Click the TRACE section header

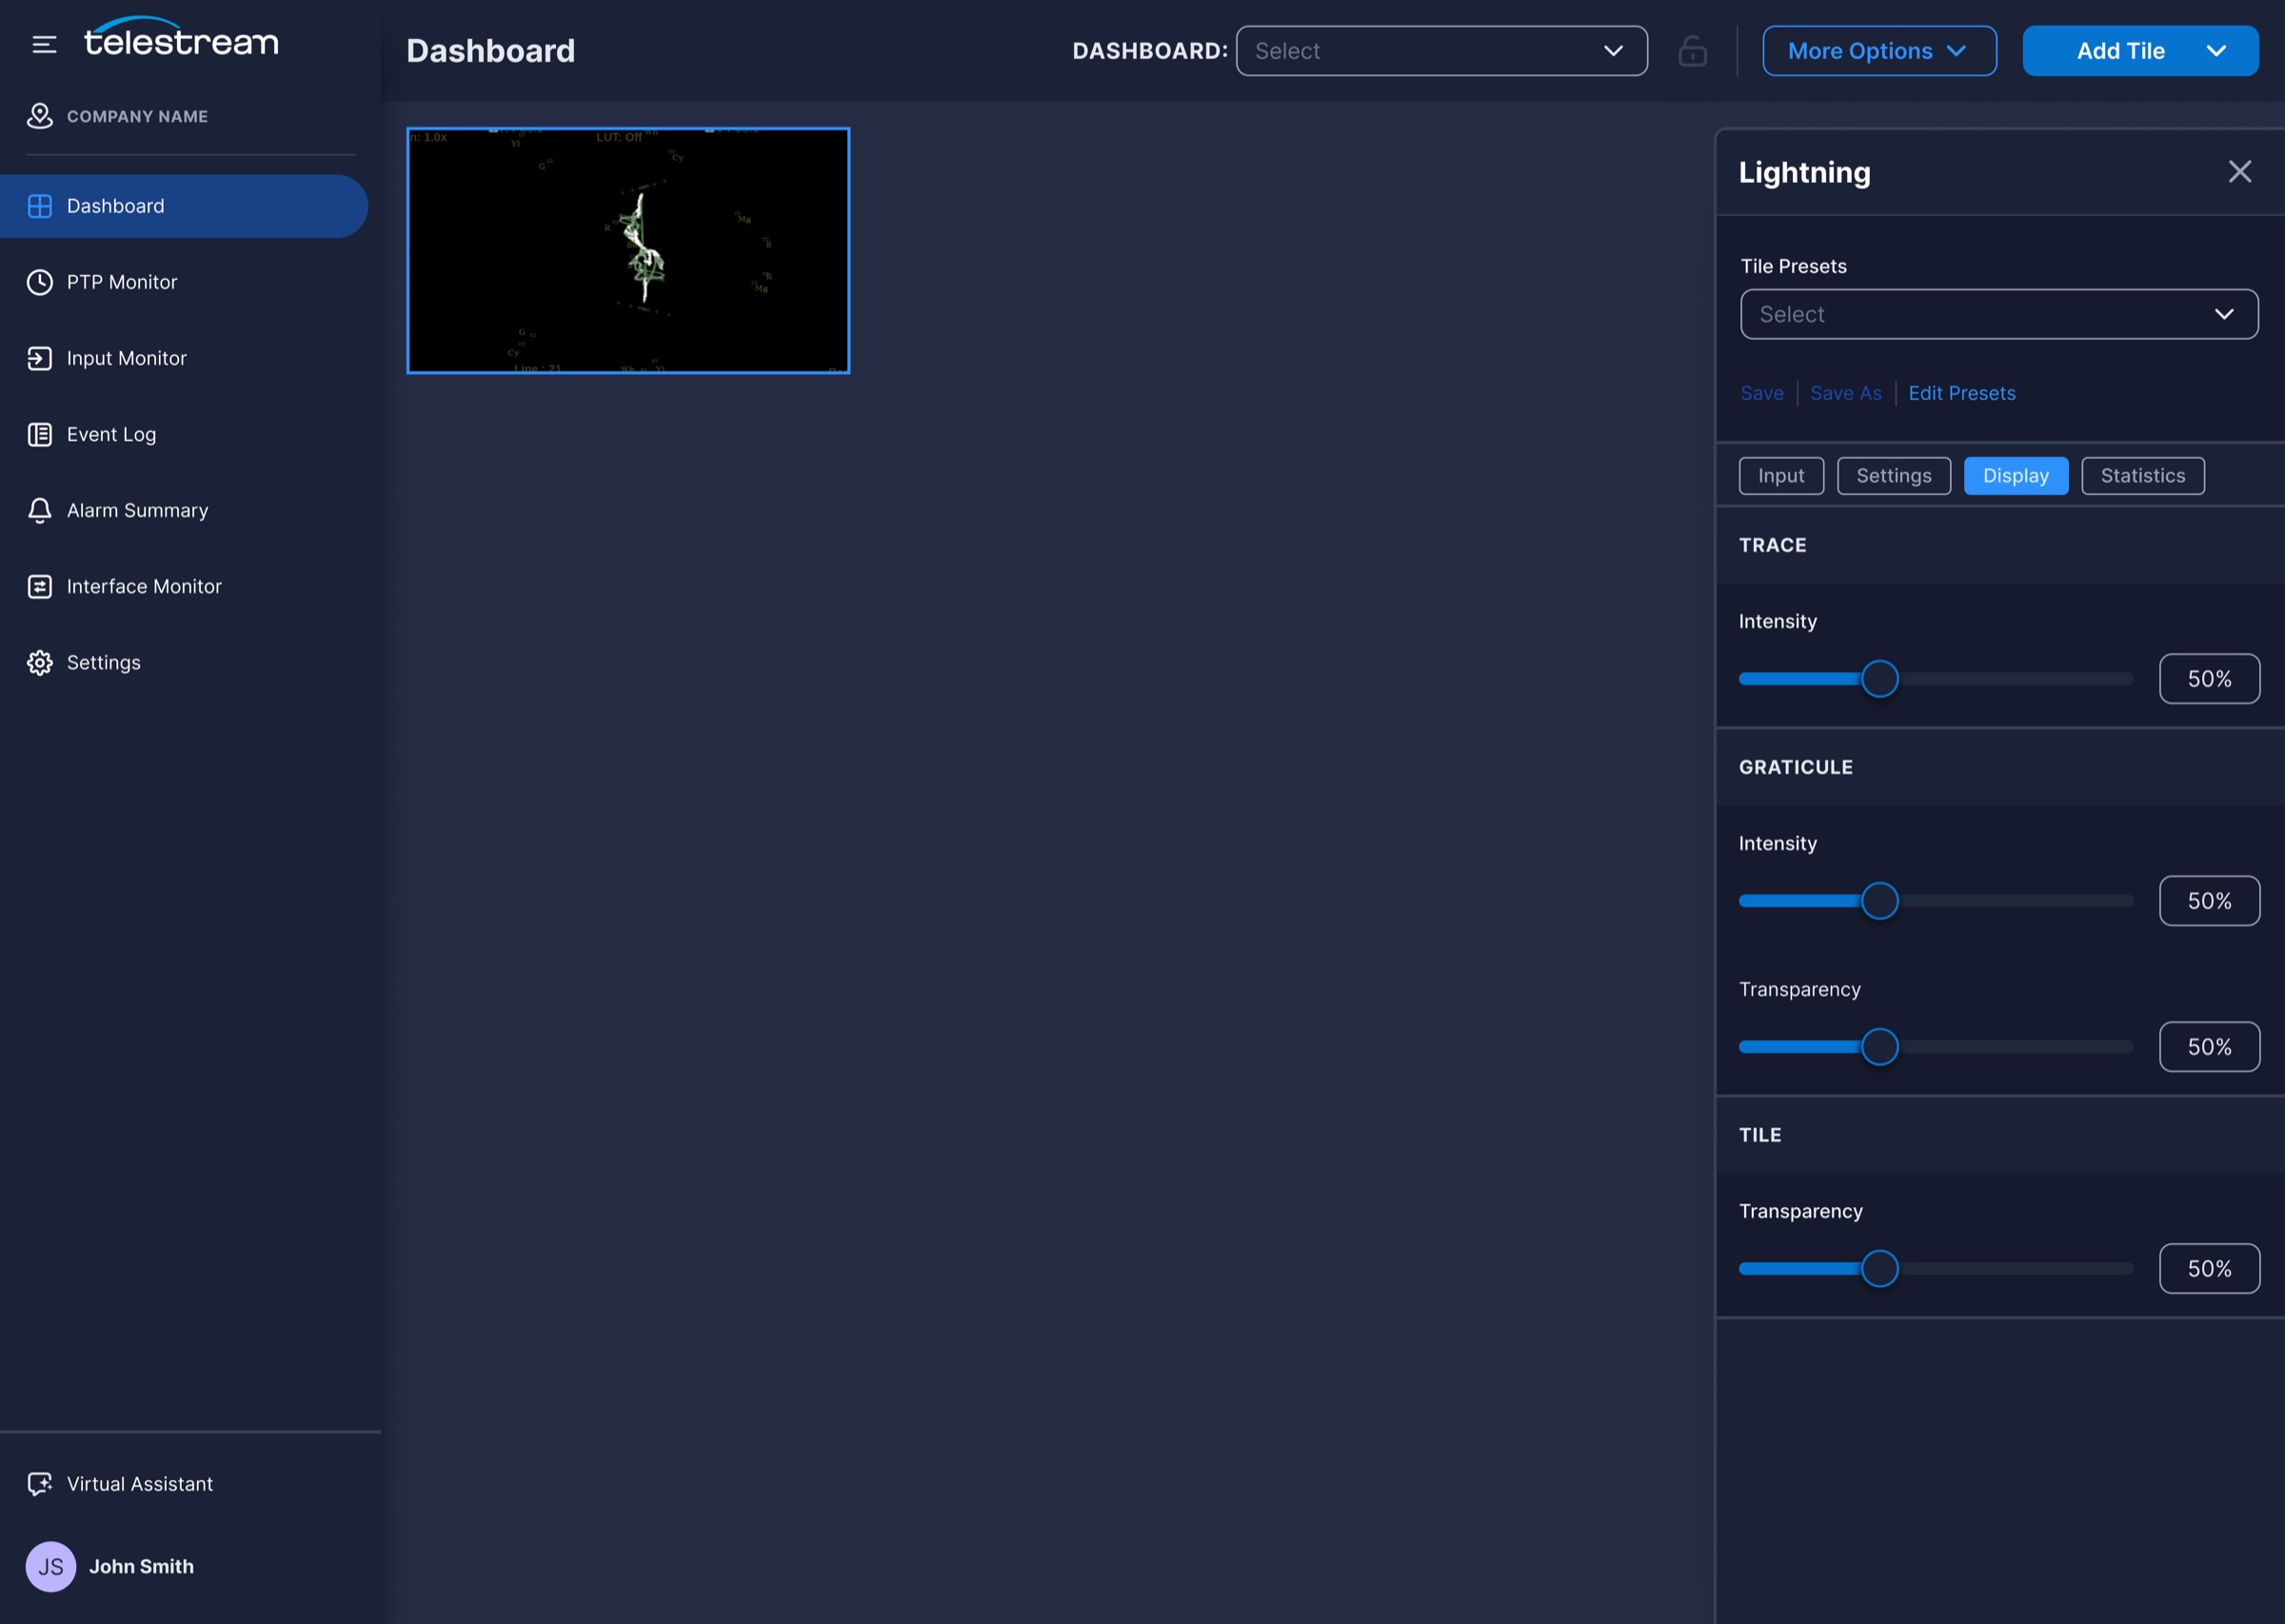point(1772,545)
